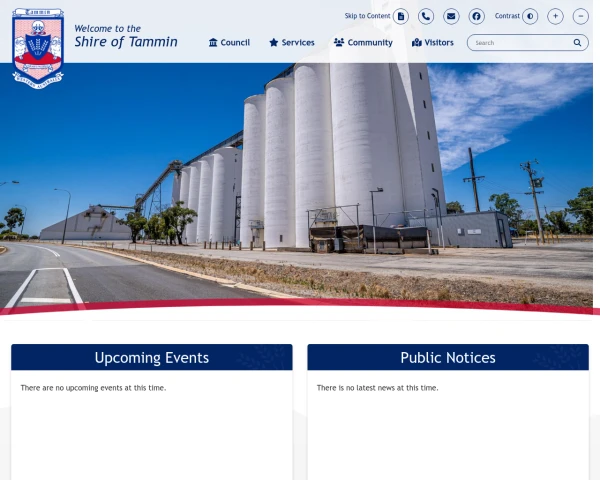Click the grain silos banner image
The height and width of the screenshot is (480, 600).
click(x=297, y=186)
